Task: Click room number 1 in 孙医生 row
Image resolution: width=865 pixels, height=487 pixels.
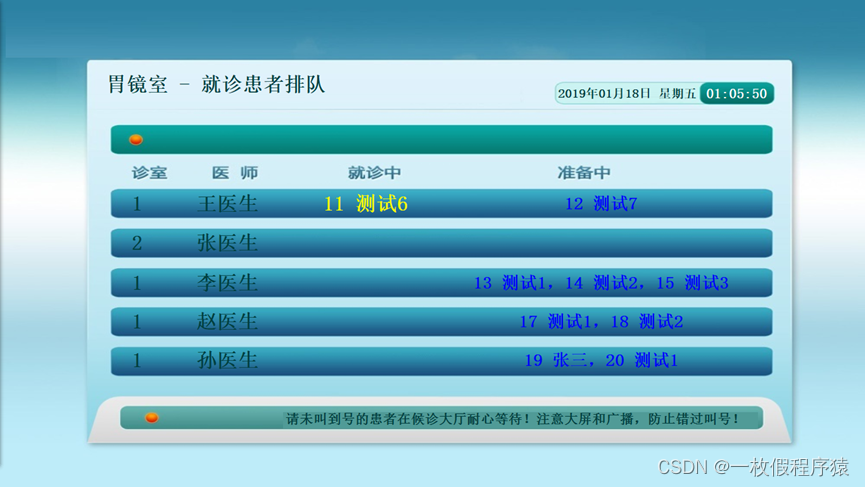Action: click(x=137, y=360)
